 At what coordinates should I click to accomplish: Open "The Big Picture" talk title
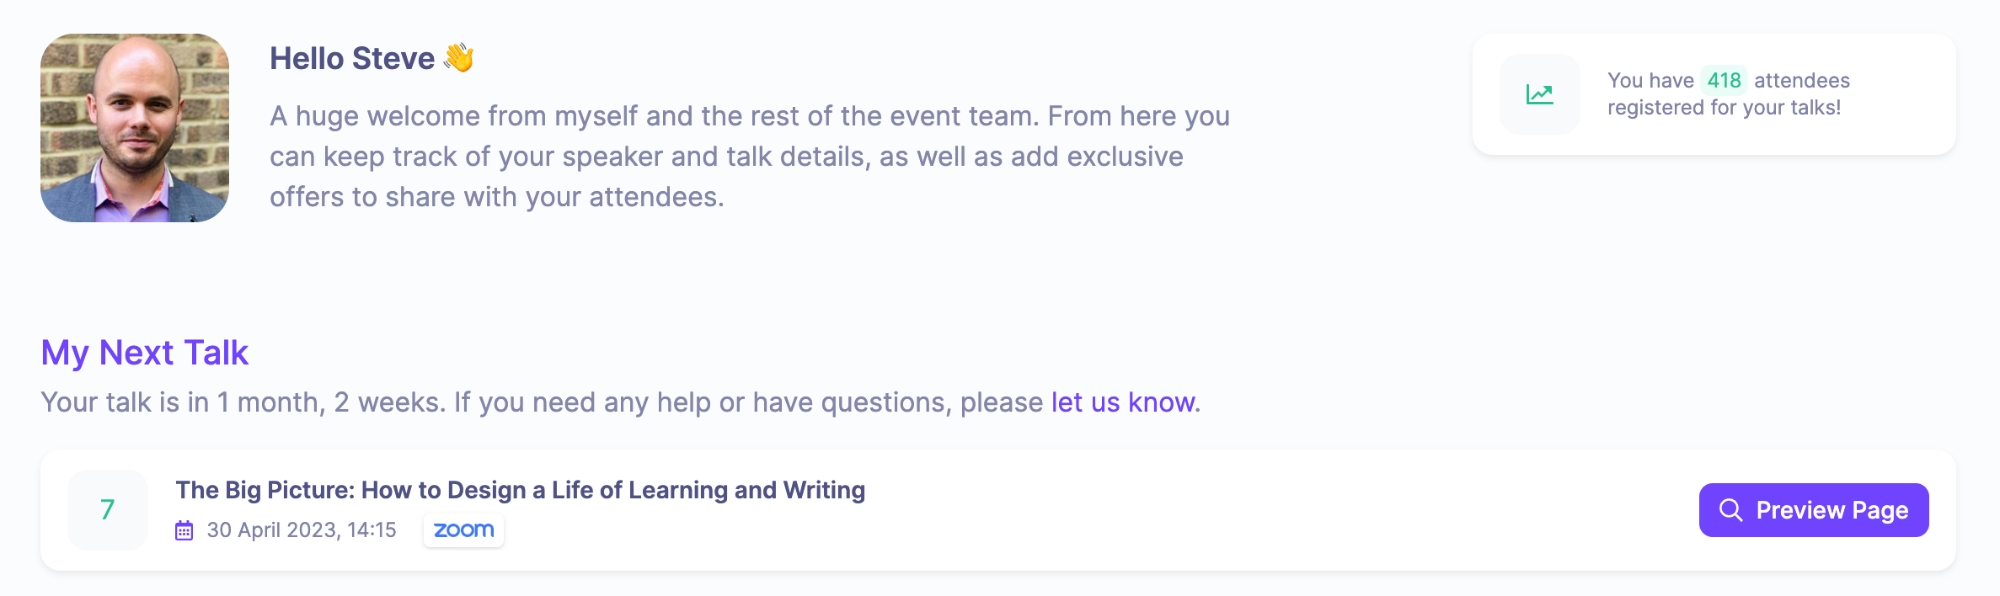coord(520,490)
